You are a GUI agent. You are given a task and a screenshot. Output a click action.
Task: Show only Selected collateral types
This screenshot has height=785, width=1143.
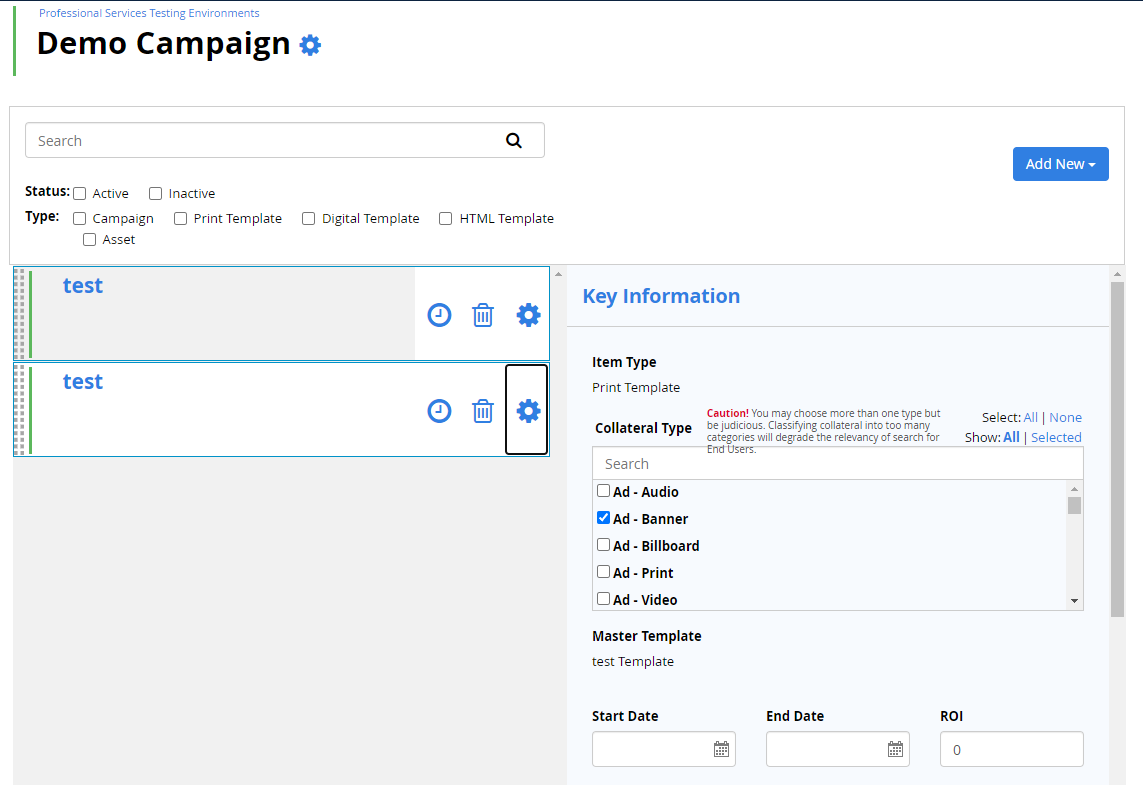(1056, 437)
